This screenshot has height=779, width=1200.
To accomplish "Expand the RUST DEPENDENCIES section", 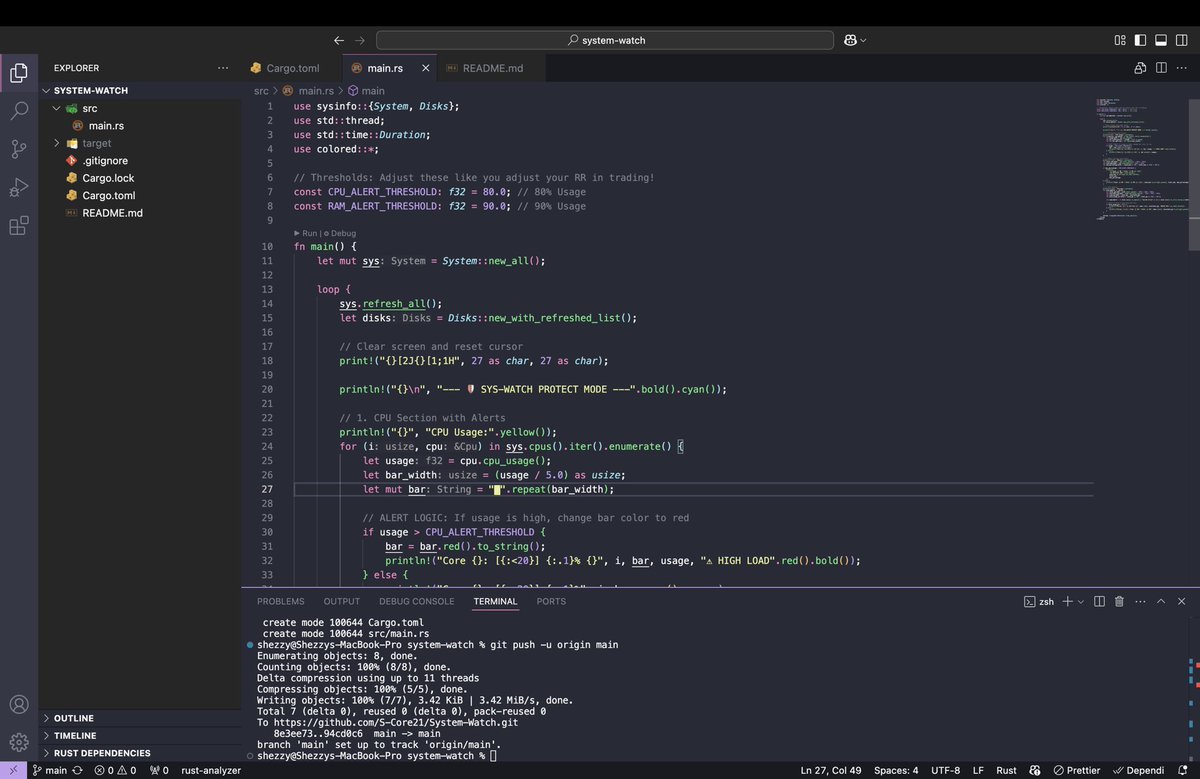I will pos(140,753).
